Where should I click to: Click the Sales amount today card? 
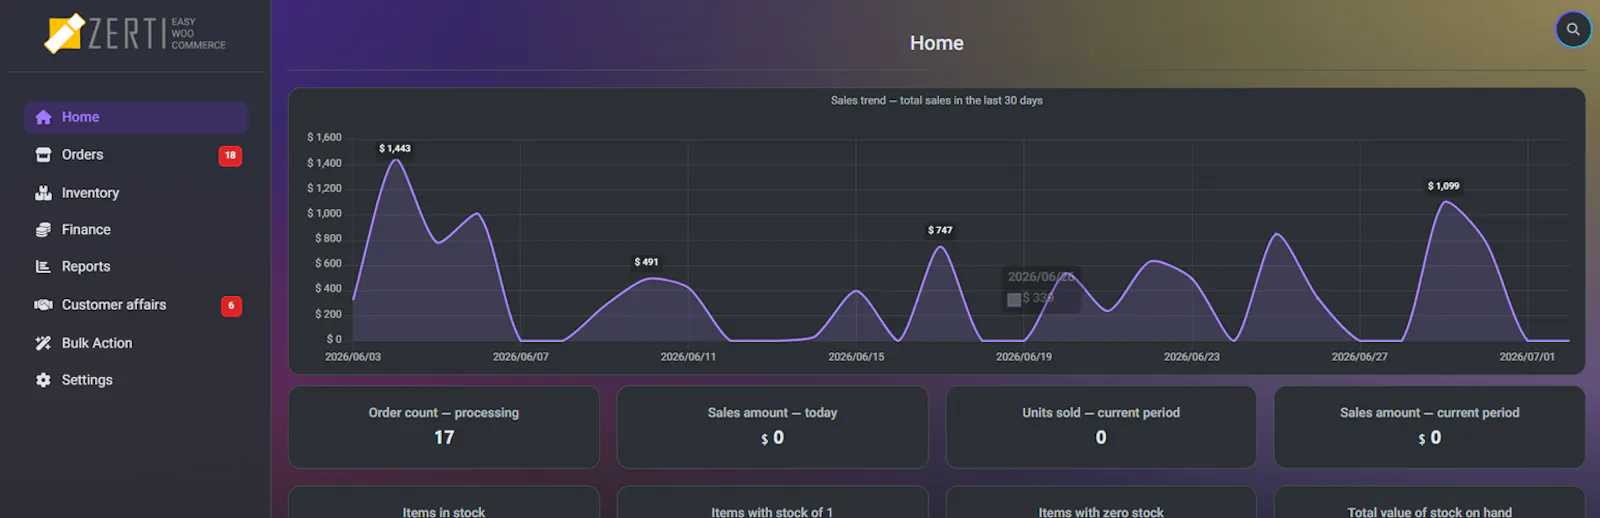[772, 427]
